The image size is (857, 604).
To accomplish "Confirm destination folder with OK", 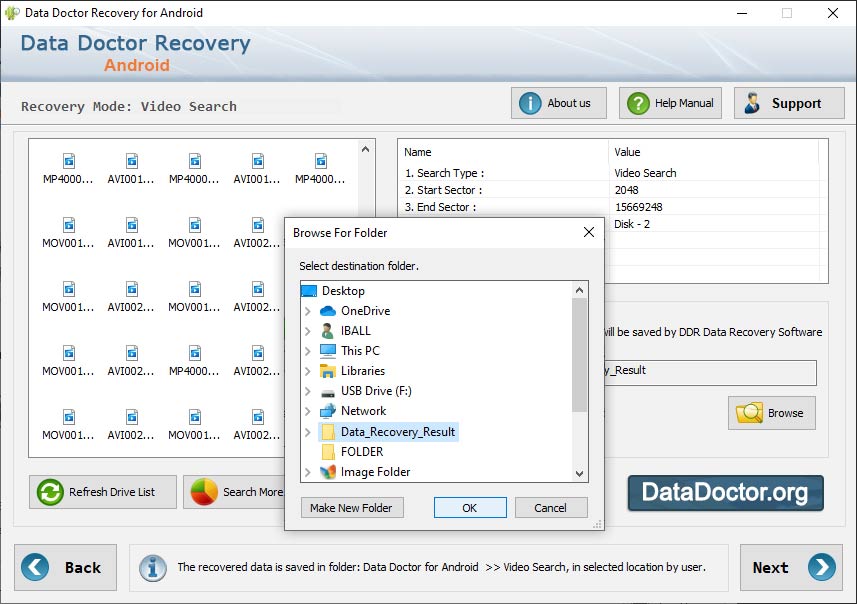I will (470, 507).
